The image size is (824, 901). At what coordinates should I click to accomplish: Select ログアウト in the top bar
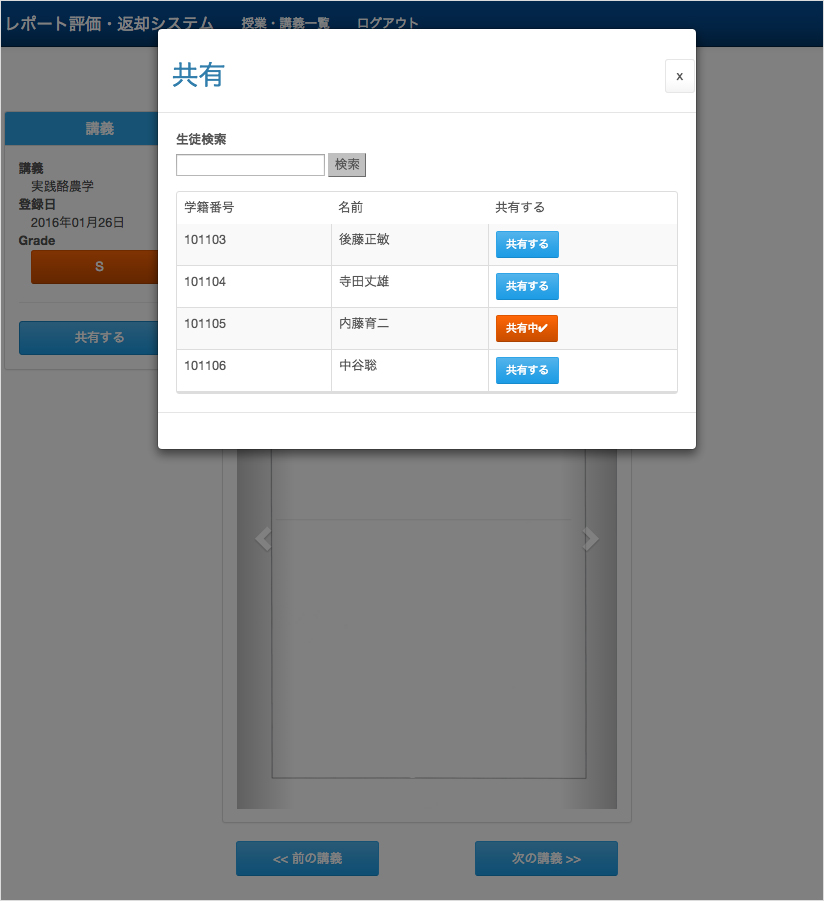pos(388,23)
